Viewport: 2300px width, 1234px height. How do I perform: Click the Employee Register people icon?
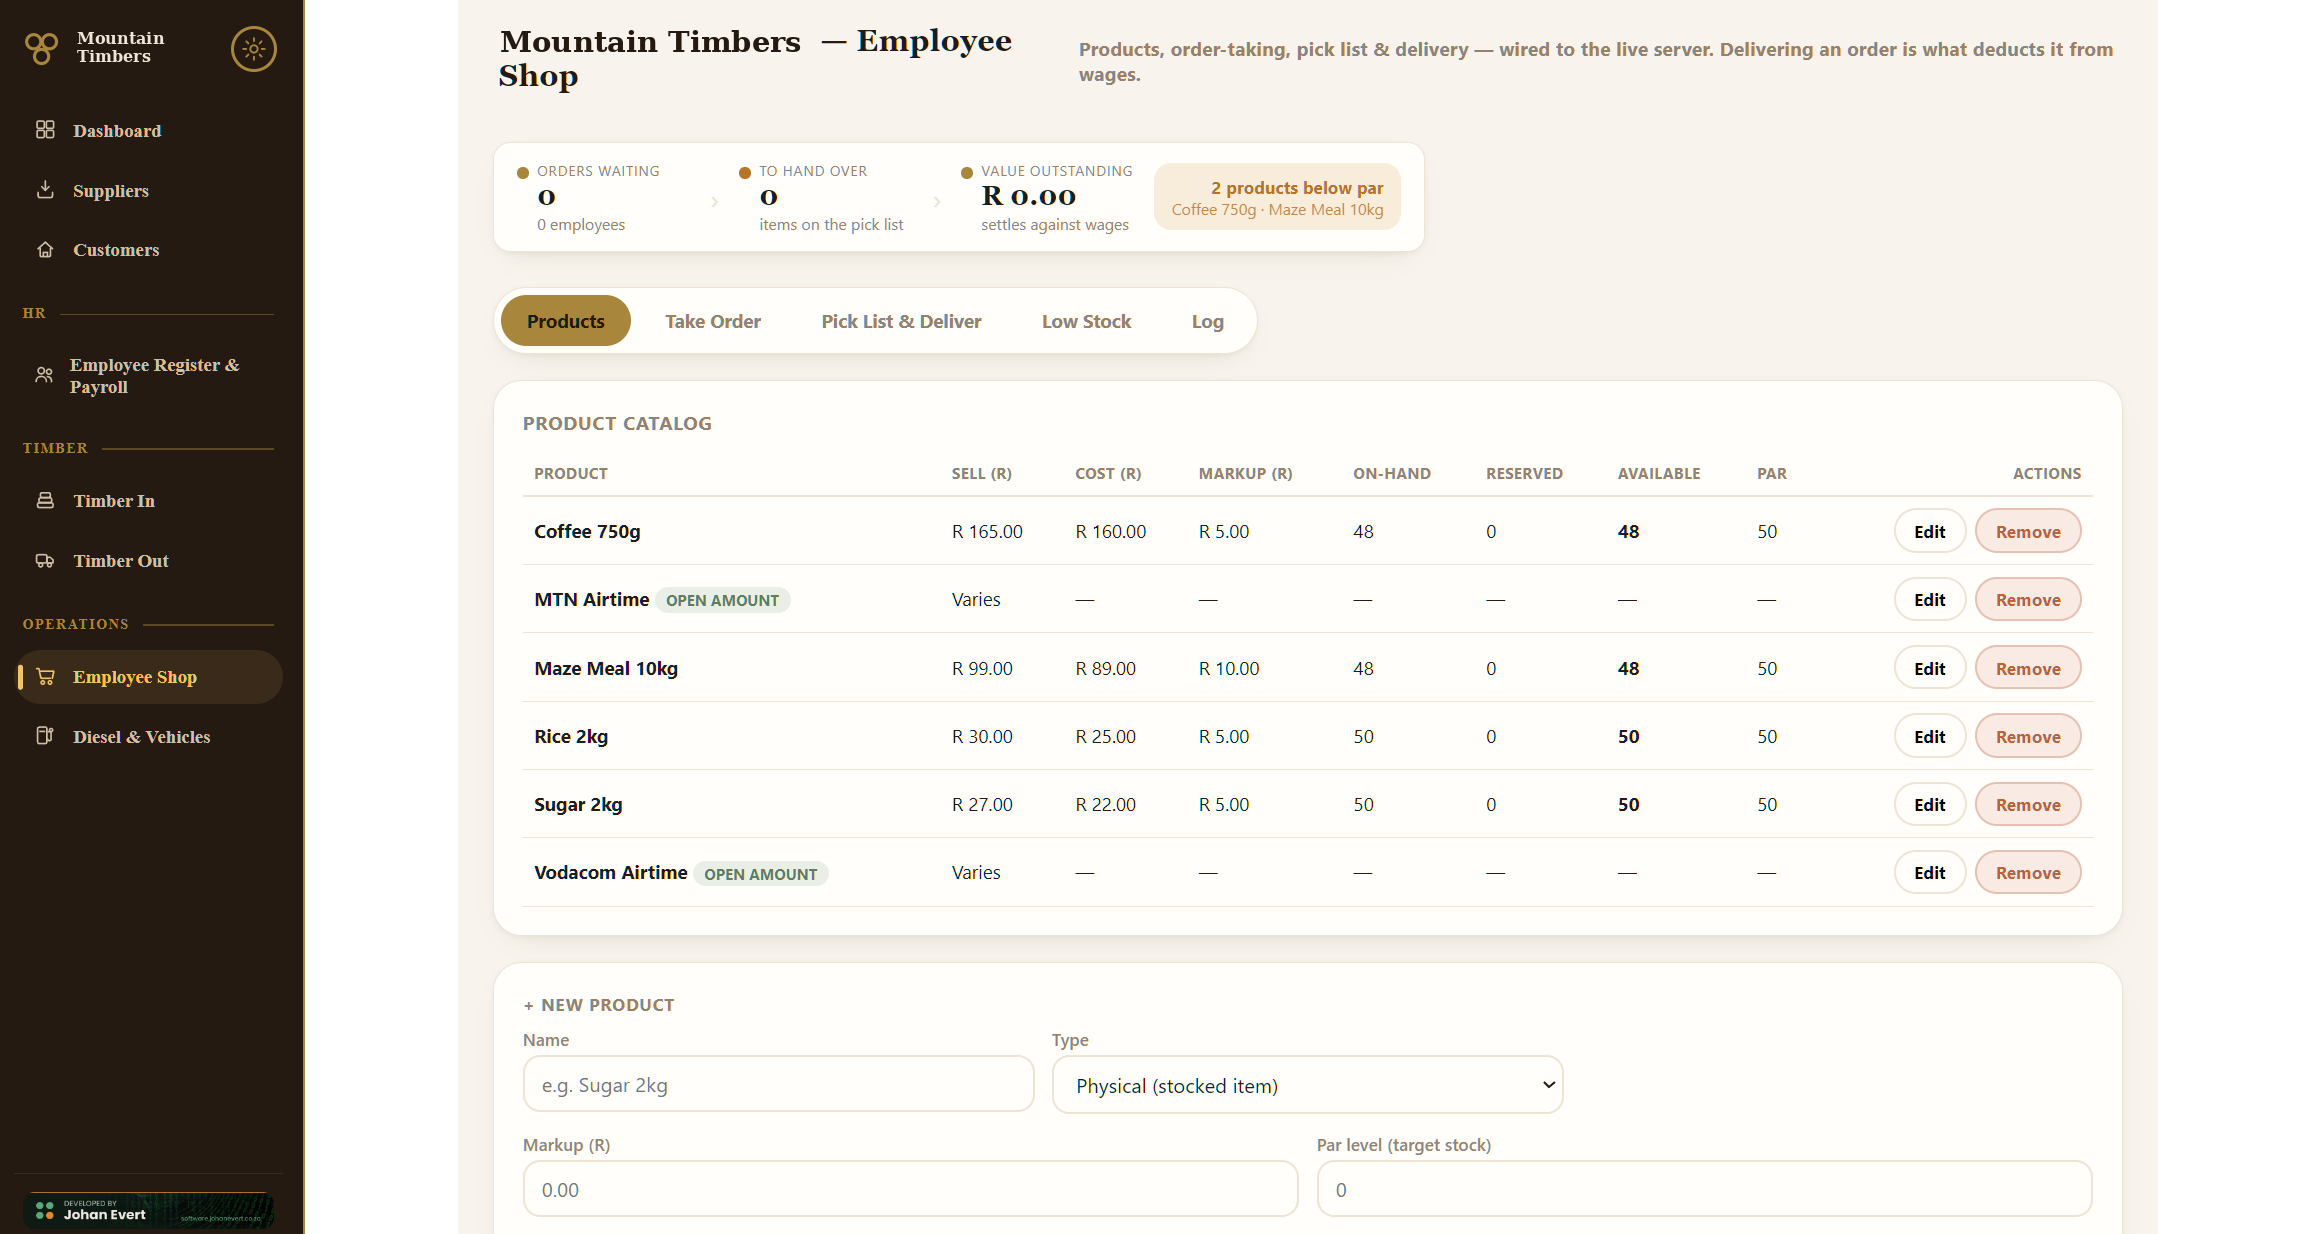tap(44, 375)
